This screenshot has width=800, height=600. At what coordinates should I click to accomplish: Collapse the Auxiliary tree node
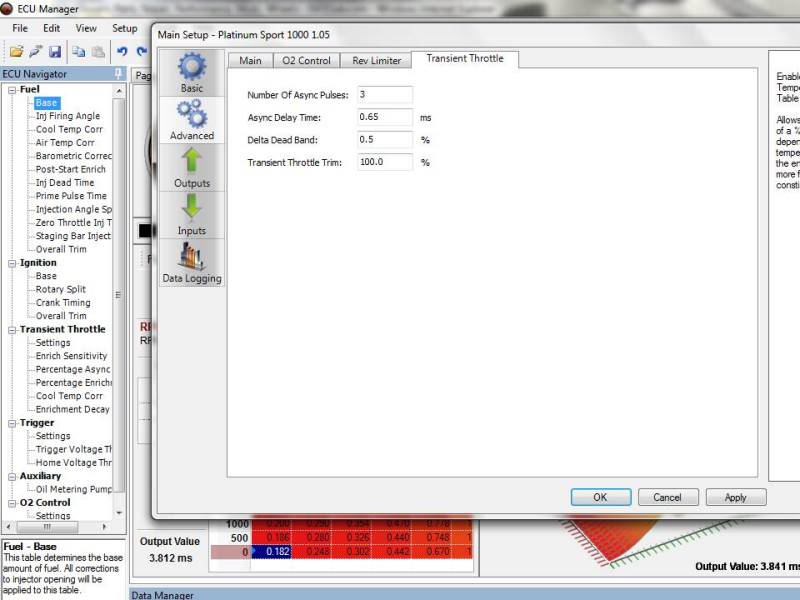click(x=12, y=477)
